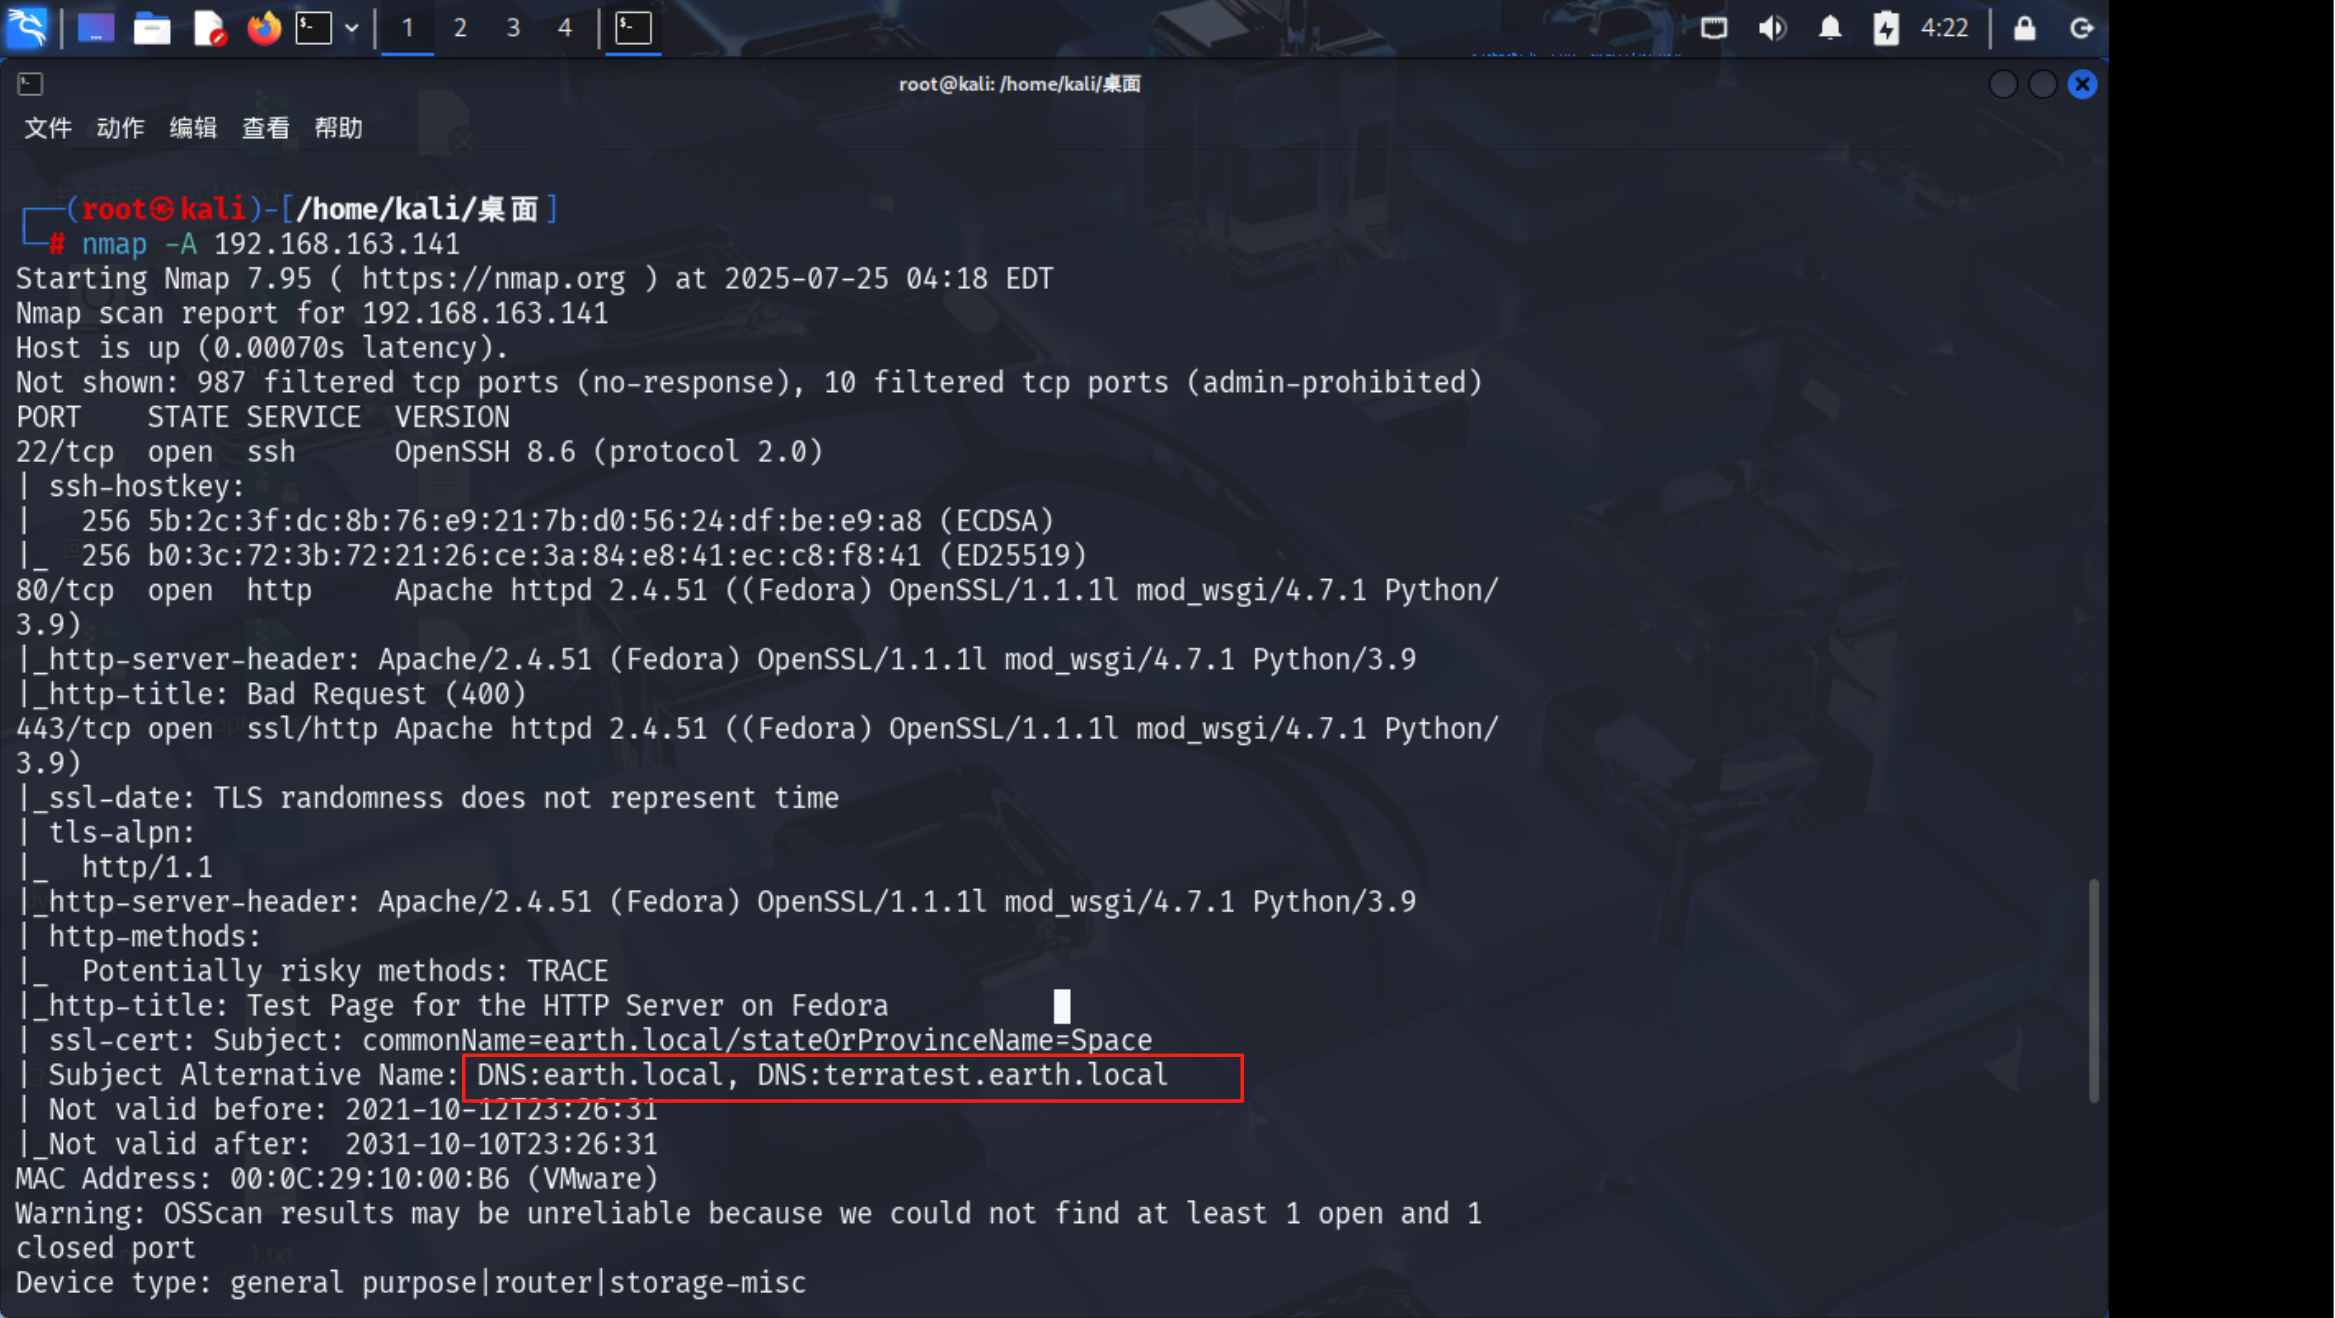Click 'ssl-date: TLS randomness' line

click(427, 798)
